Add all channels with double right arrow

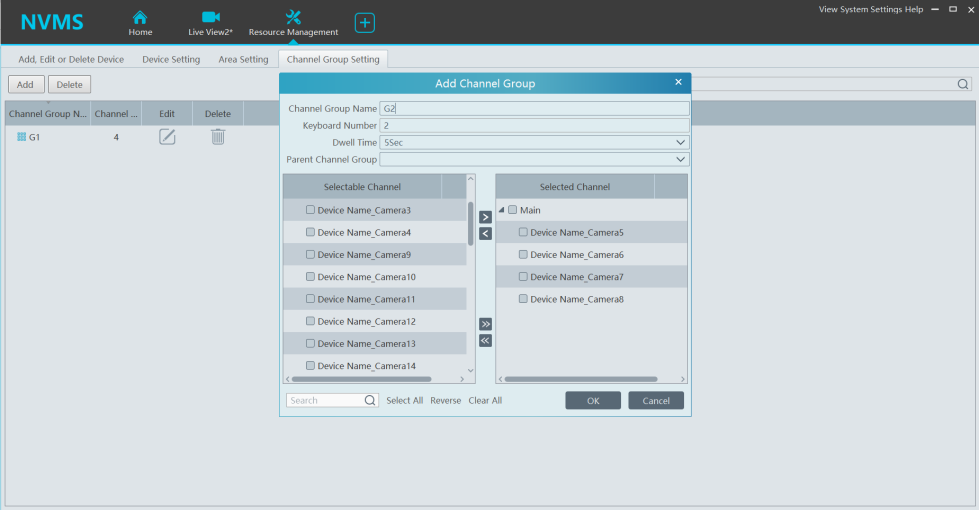[x=486, y=324]
